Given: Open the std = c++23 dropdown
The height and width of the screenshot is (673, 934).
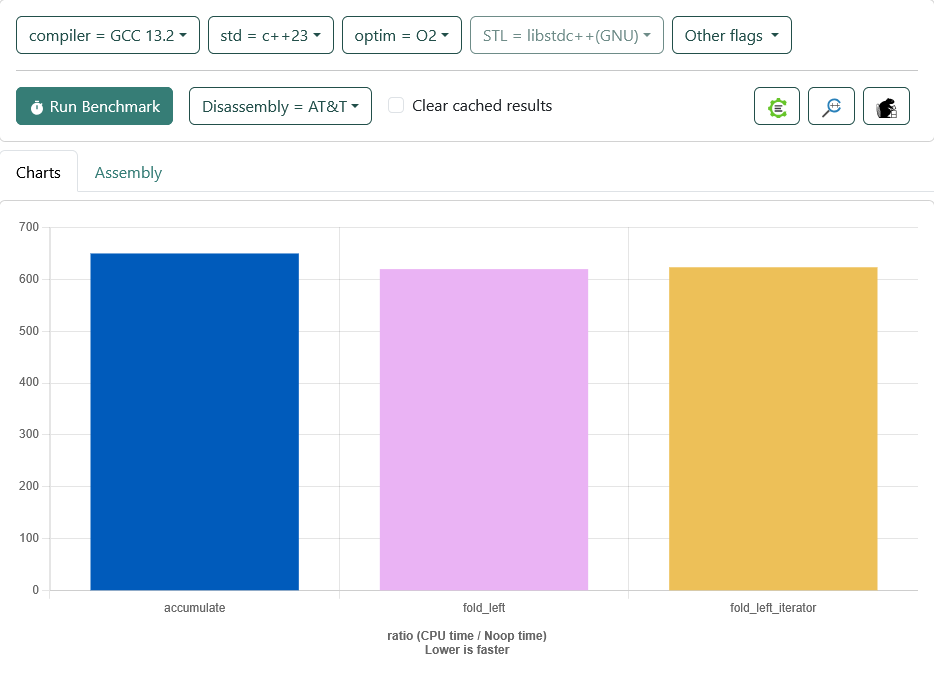Looking at the screenshot, I should point(270,35).
